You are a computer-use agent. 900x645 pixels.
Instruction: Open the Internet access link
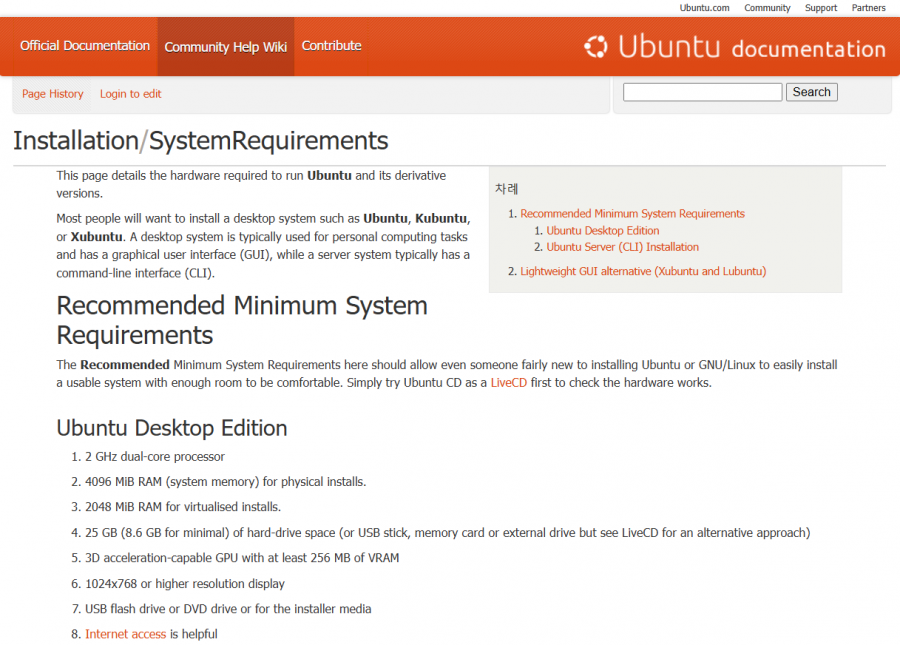[126, 634]
